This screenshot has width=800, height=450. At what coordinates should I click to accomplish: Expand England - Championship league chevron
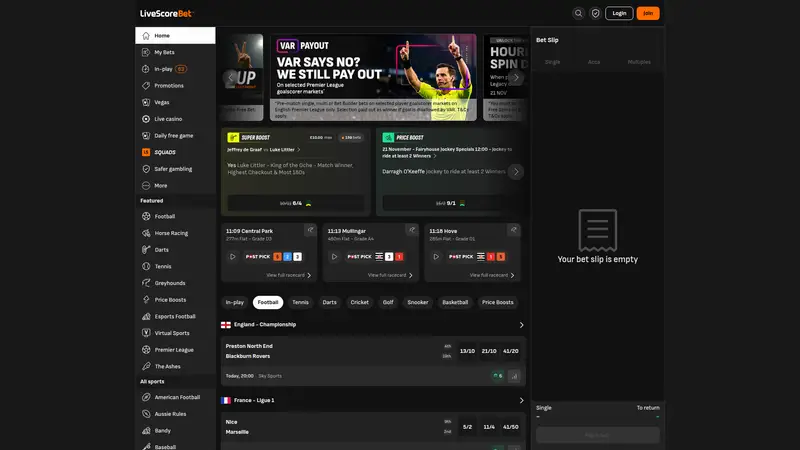tap(521, 325)
